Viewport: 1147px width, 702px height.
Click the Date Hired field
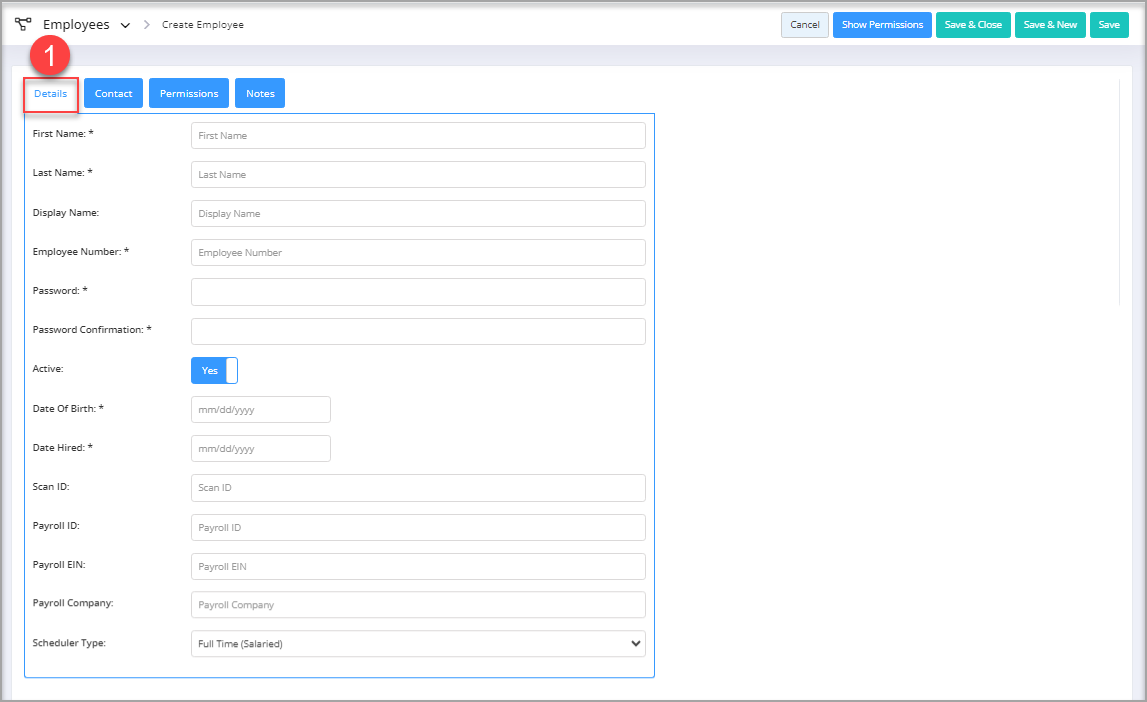261,448
